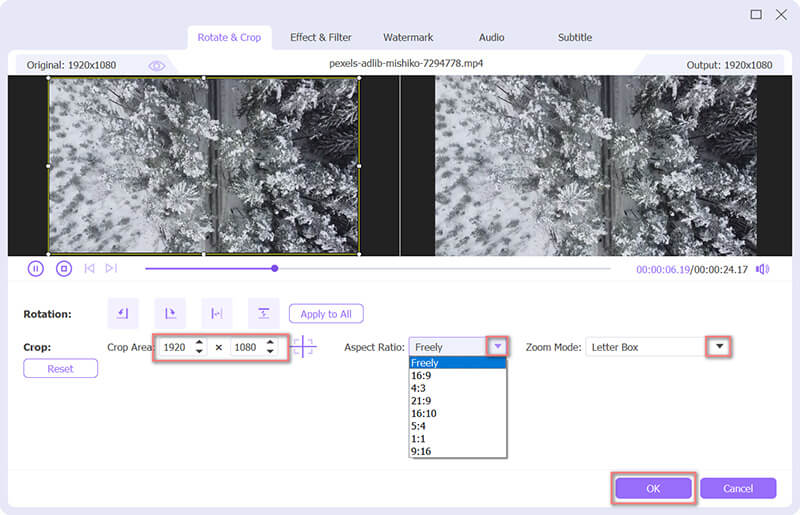The height and width of the screenshot is (515, 800).
Task: Flip the video horizontally
Action: [x=217, y=313]
